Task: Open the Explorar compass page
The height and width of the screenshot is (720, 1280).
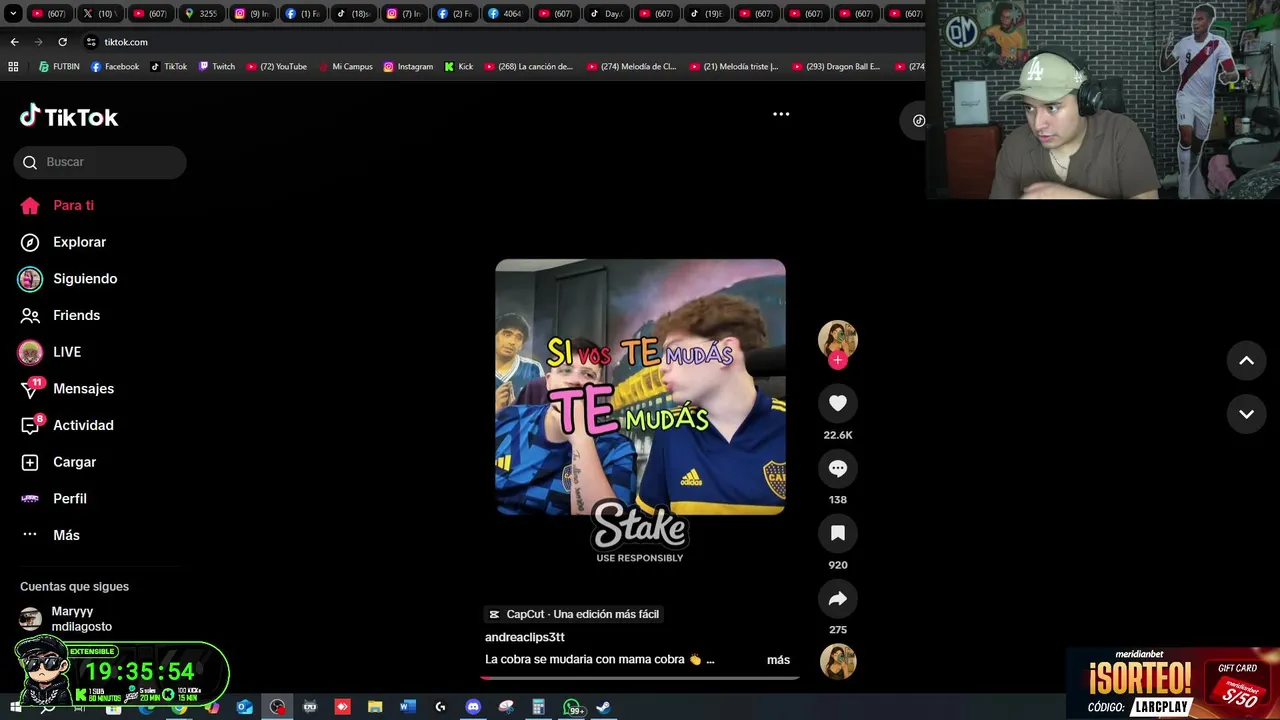Action: click(x=64, y=242)
